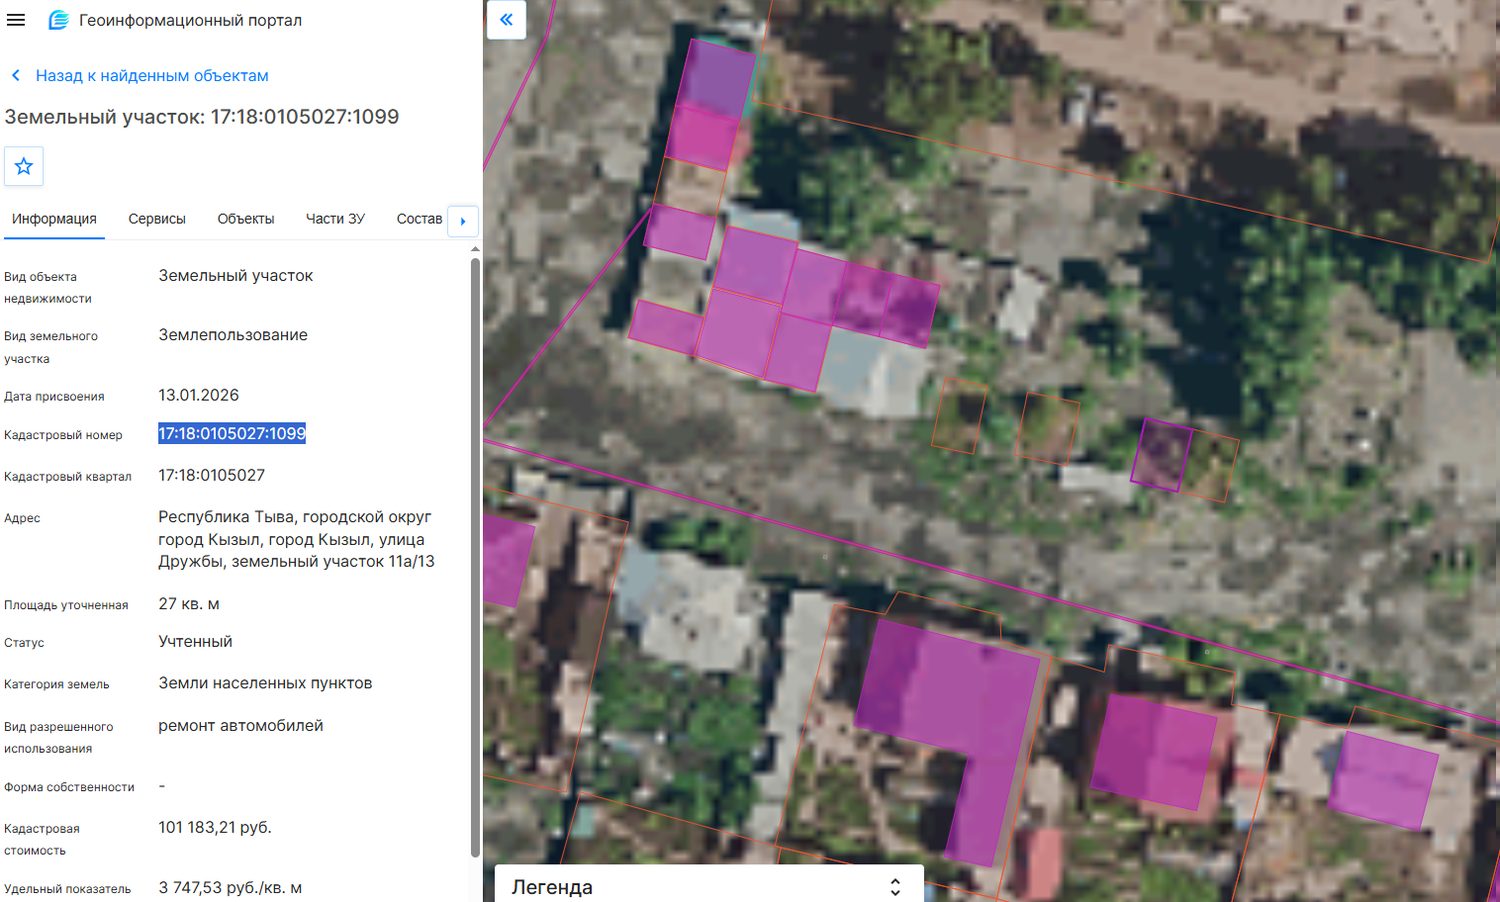Click the back arrow icon
This screenshot has height=902, width=1500.
(x=16, y=76)
